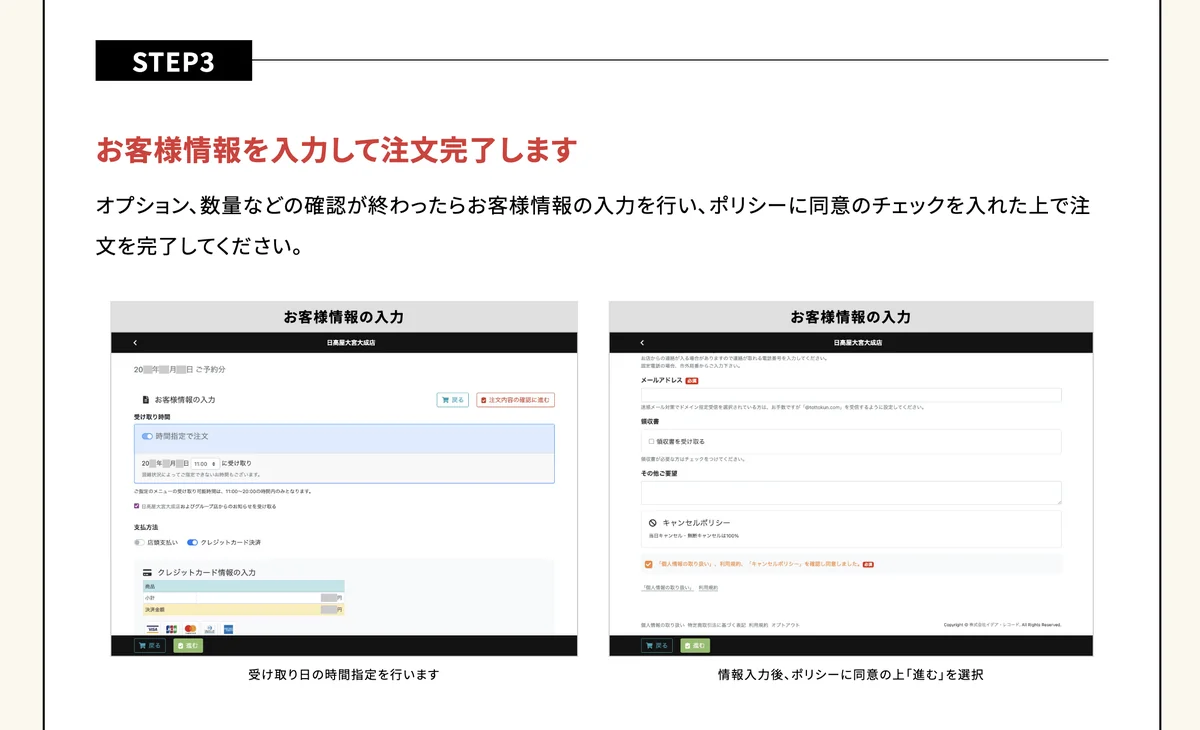1200x730 pixels.
Task: Toggle the 時間指定で注文 switch
Action: [147, 437]
